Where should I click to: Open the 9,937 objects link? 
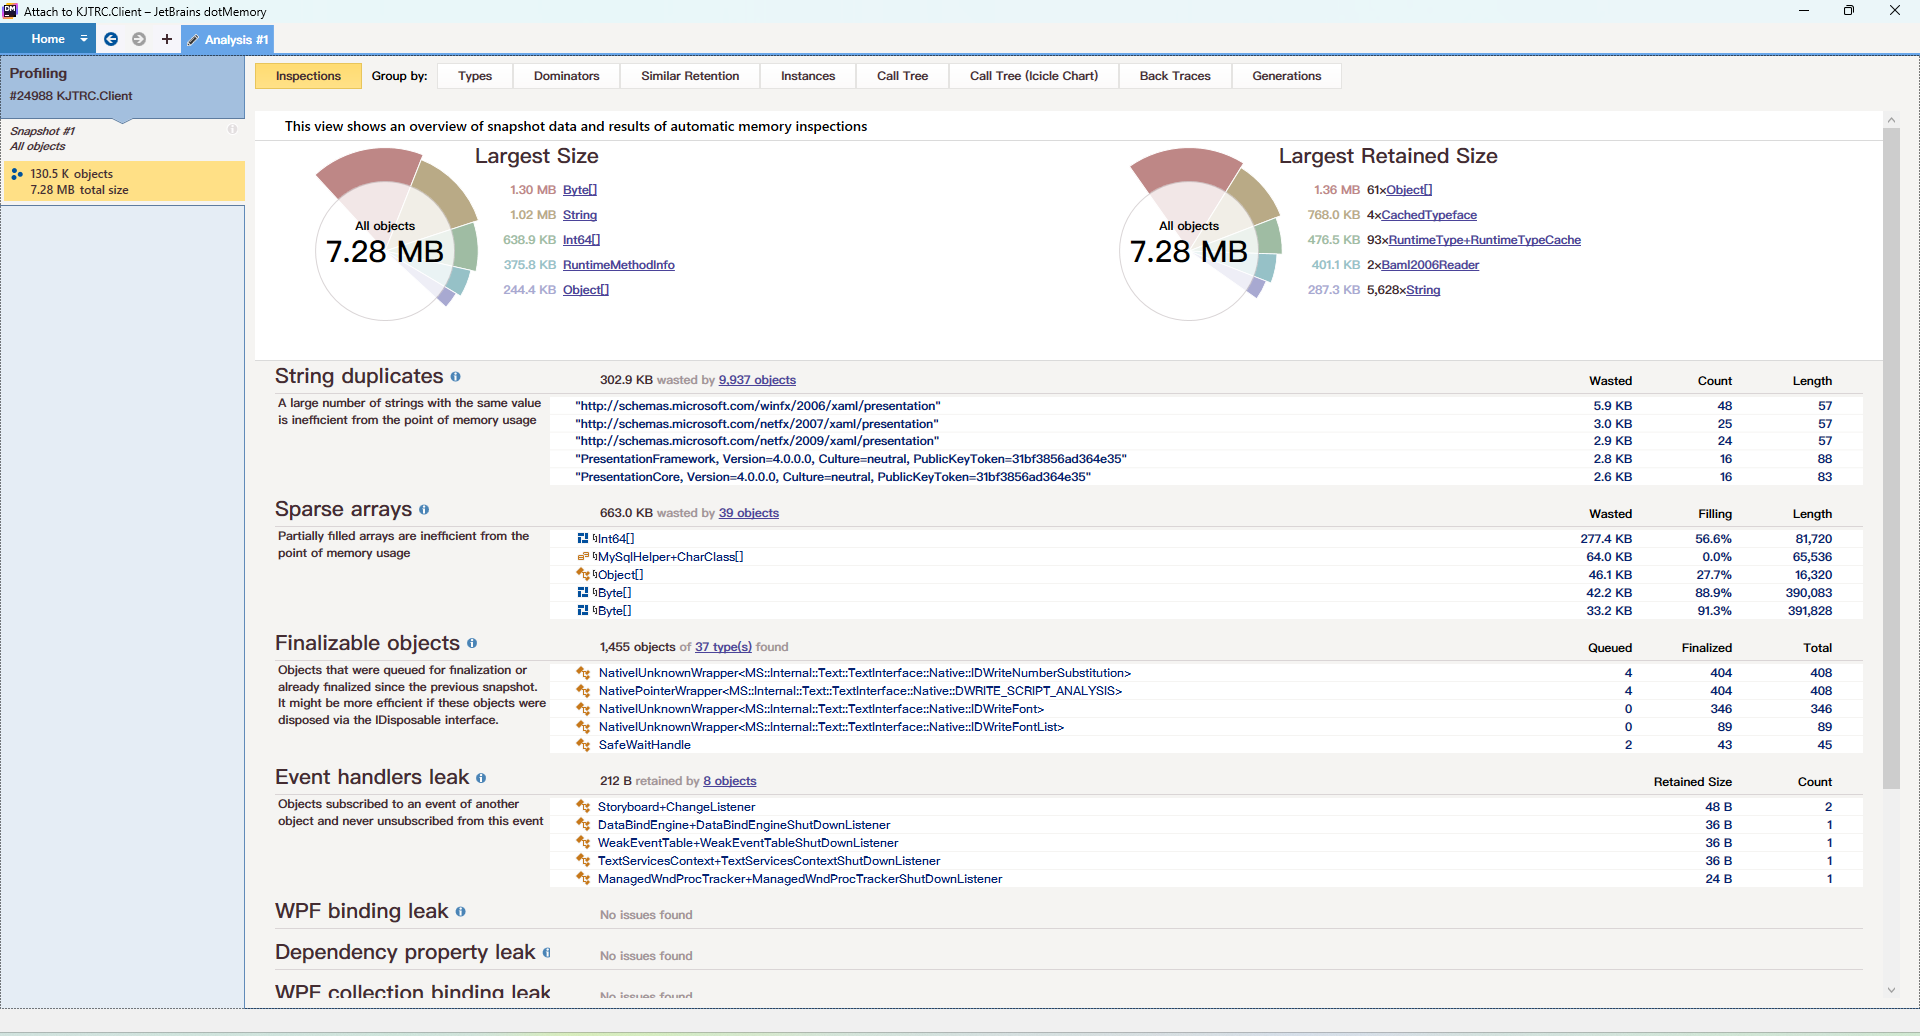coord(757,380)
